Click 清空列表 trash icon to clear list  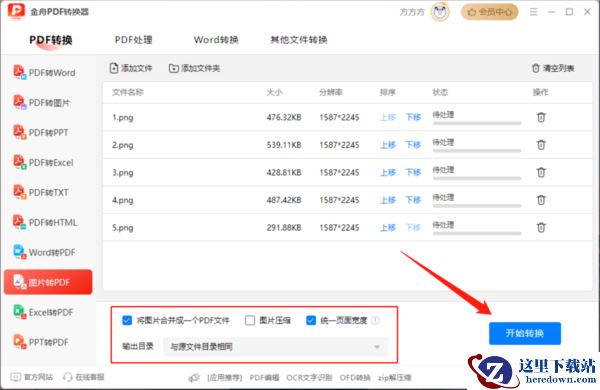[536, 68]
